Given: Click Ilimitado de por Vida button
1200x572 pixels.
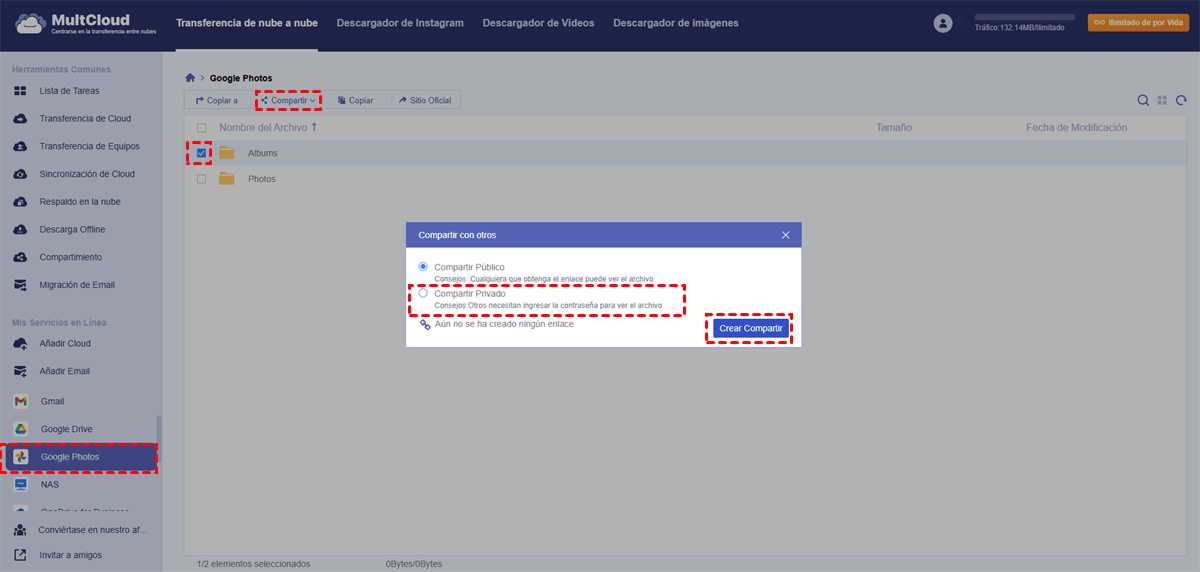Looking at the screenshot, I should tap(1138, 22).
